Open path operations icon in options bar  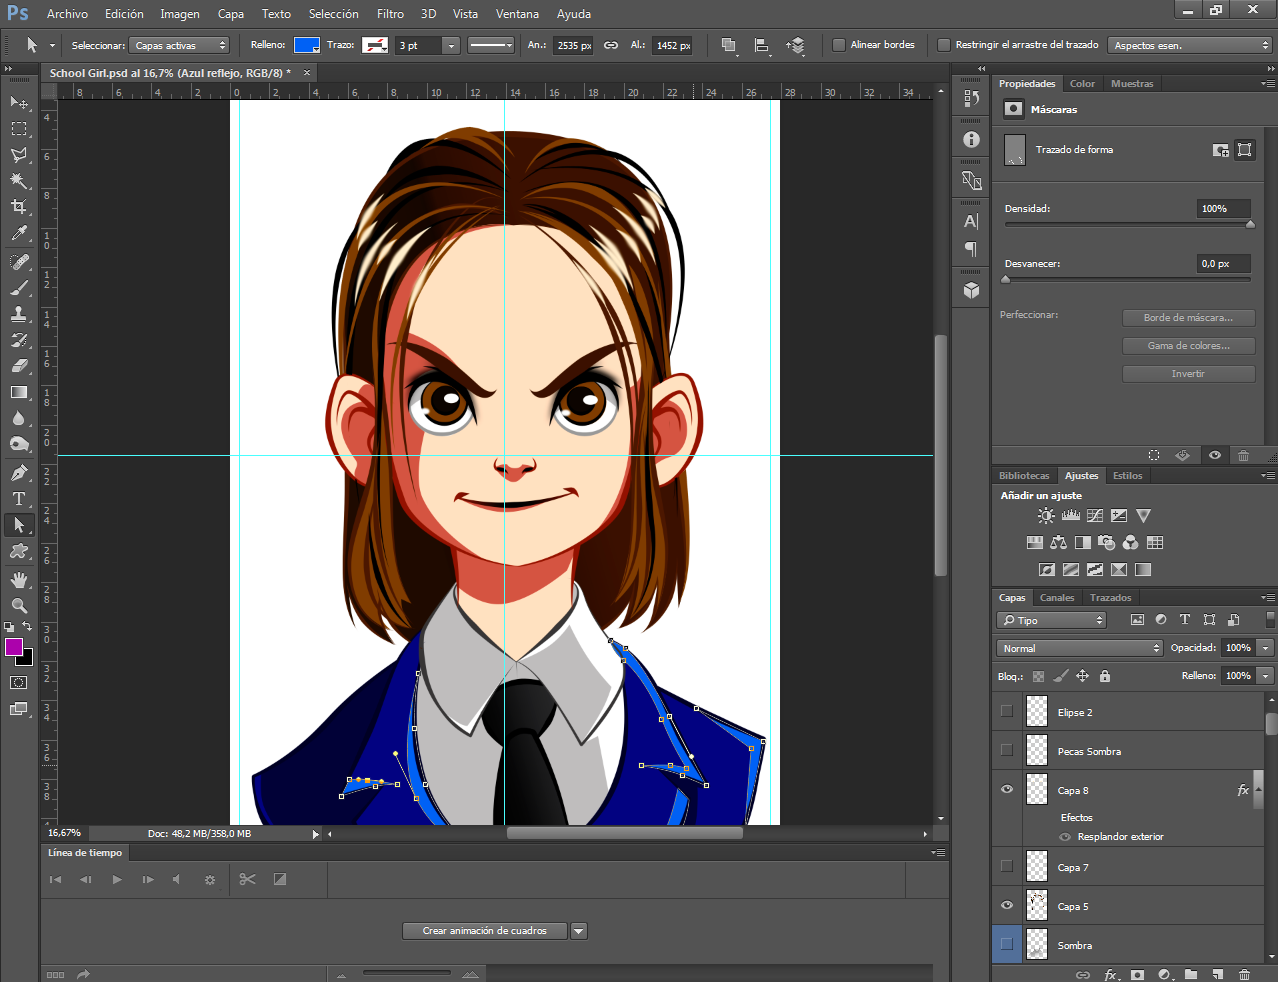(729, 46)
